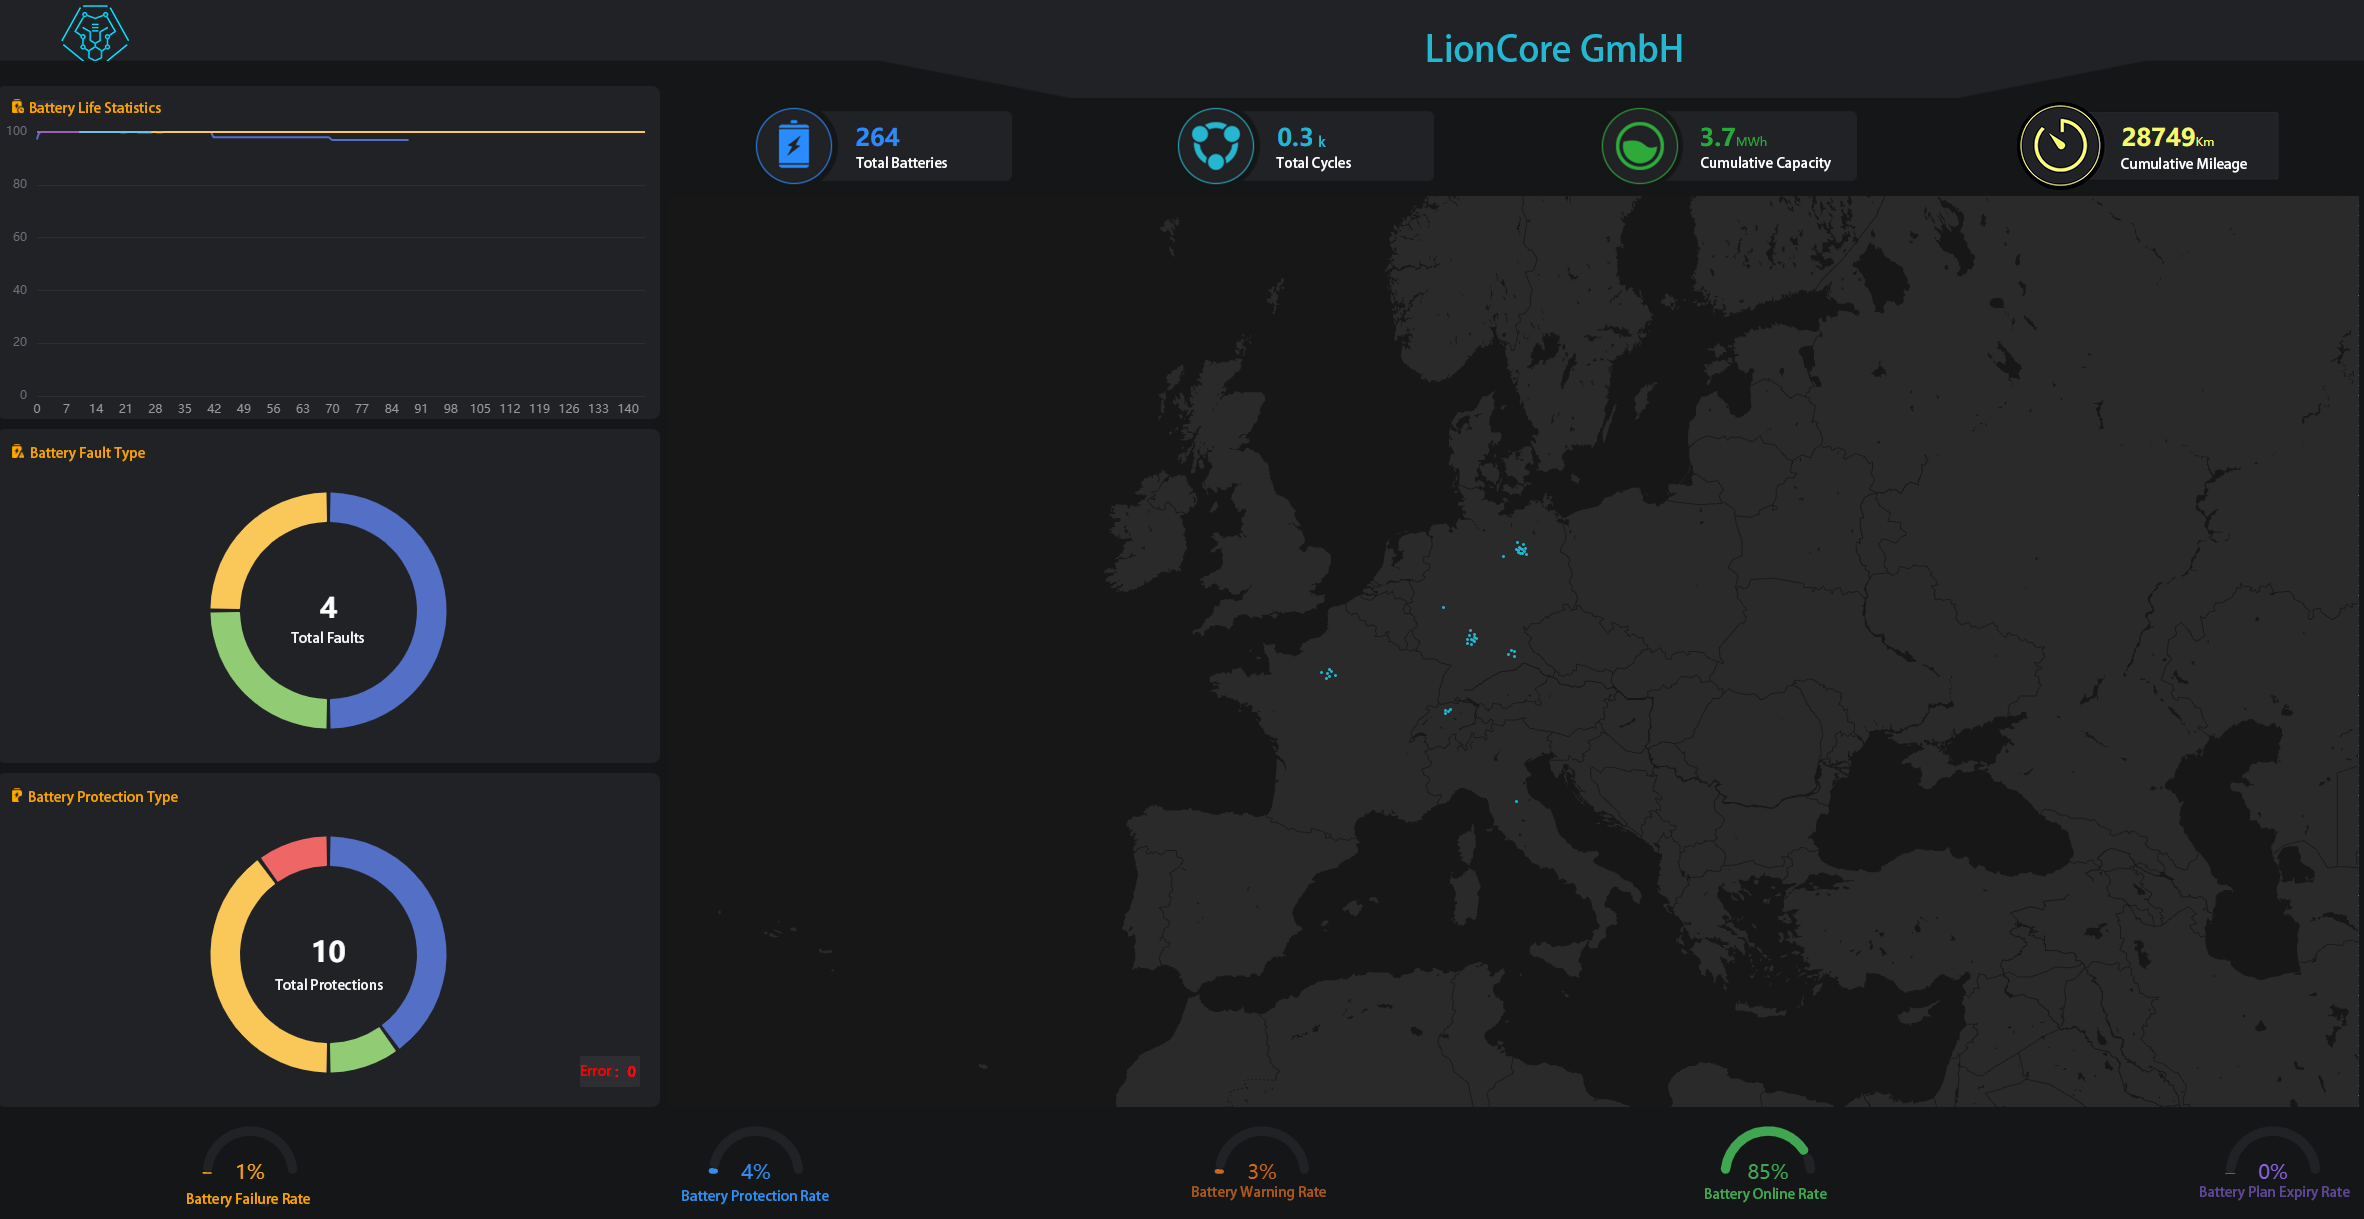Click the Battery Failure Rate gauge
2364x1219 pixels.
(249, 1155)
